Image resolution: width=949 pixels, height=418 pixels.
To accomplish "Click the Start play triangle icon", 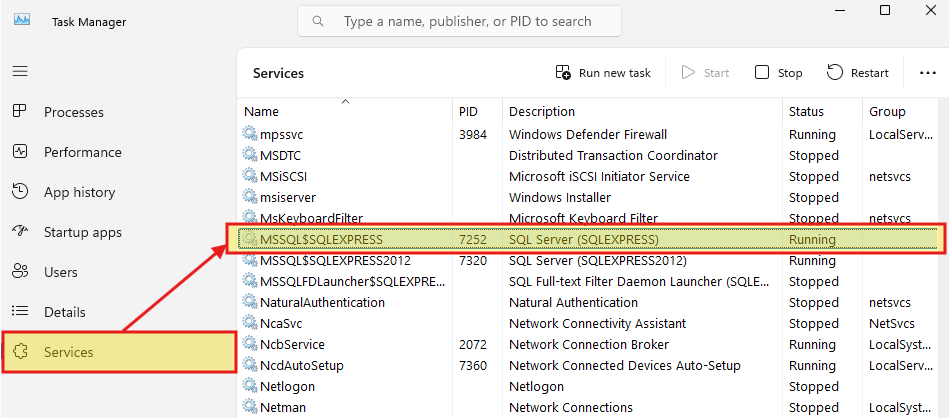I will tap(688, 73).
